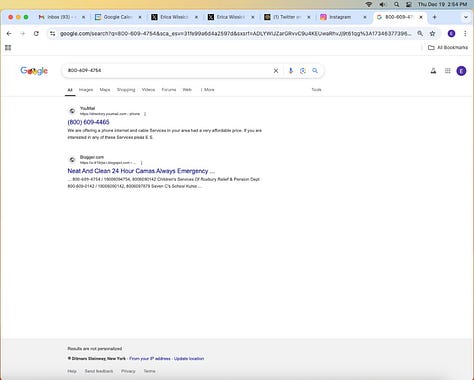Clear the search query with the X
This screenshot has height=380, width=474.
276,71
